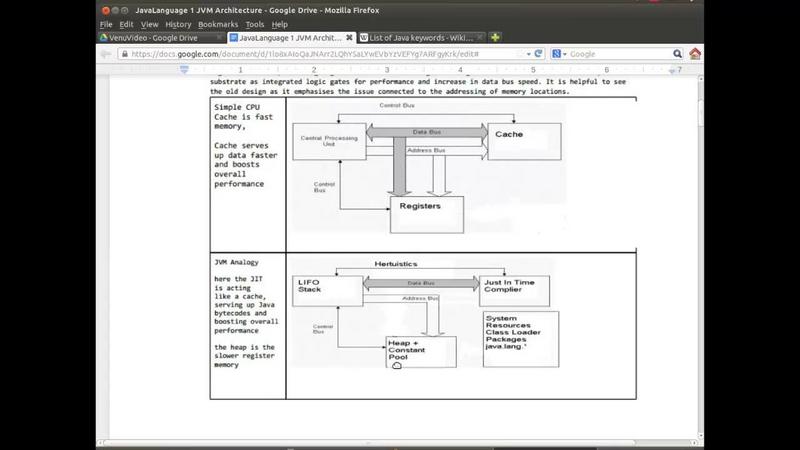Open the Help menu
Screen dimensions: 800x450
pyautogui.click(x=280, y=24)
